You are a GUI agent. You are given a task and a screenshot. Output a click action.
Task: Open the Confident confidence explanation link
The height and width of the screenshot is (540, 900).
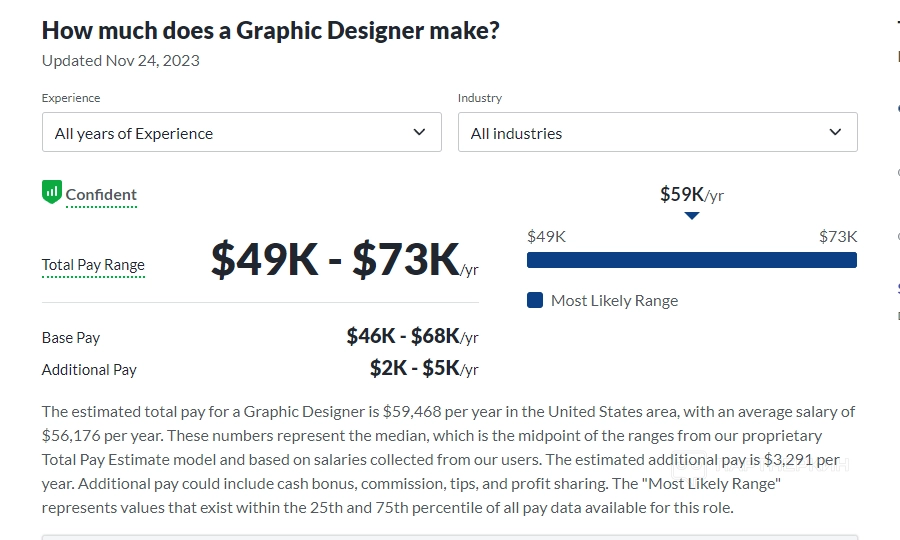(x=101, y=195)
